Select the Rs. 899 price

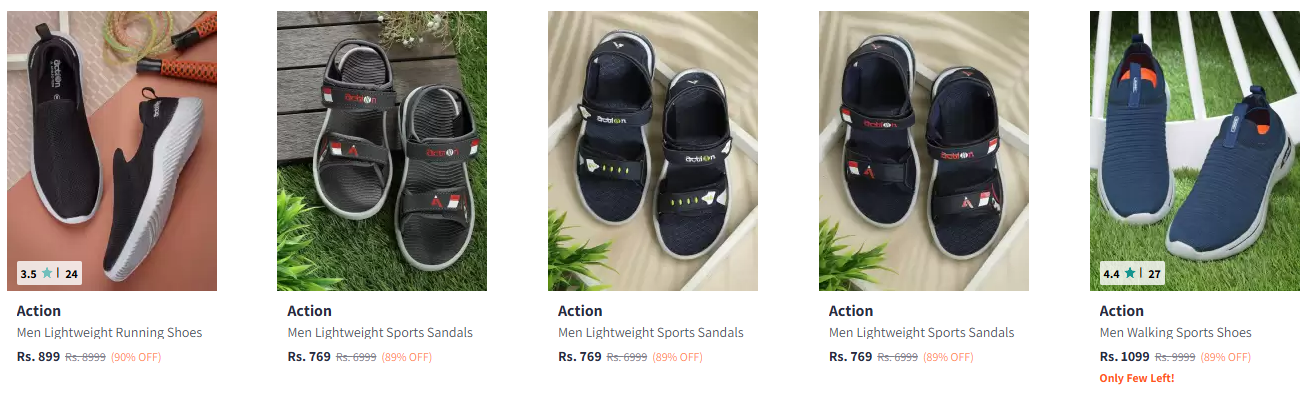click(39, 356)
